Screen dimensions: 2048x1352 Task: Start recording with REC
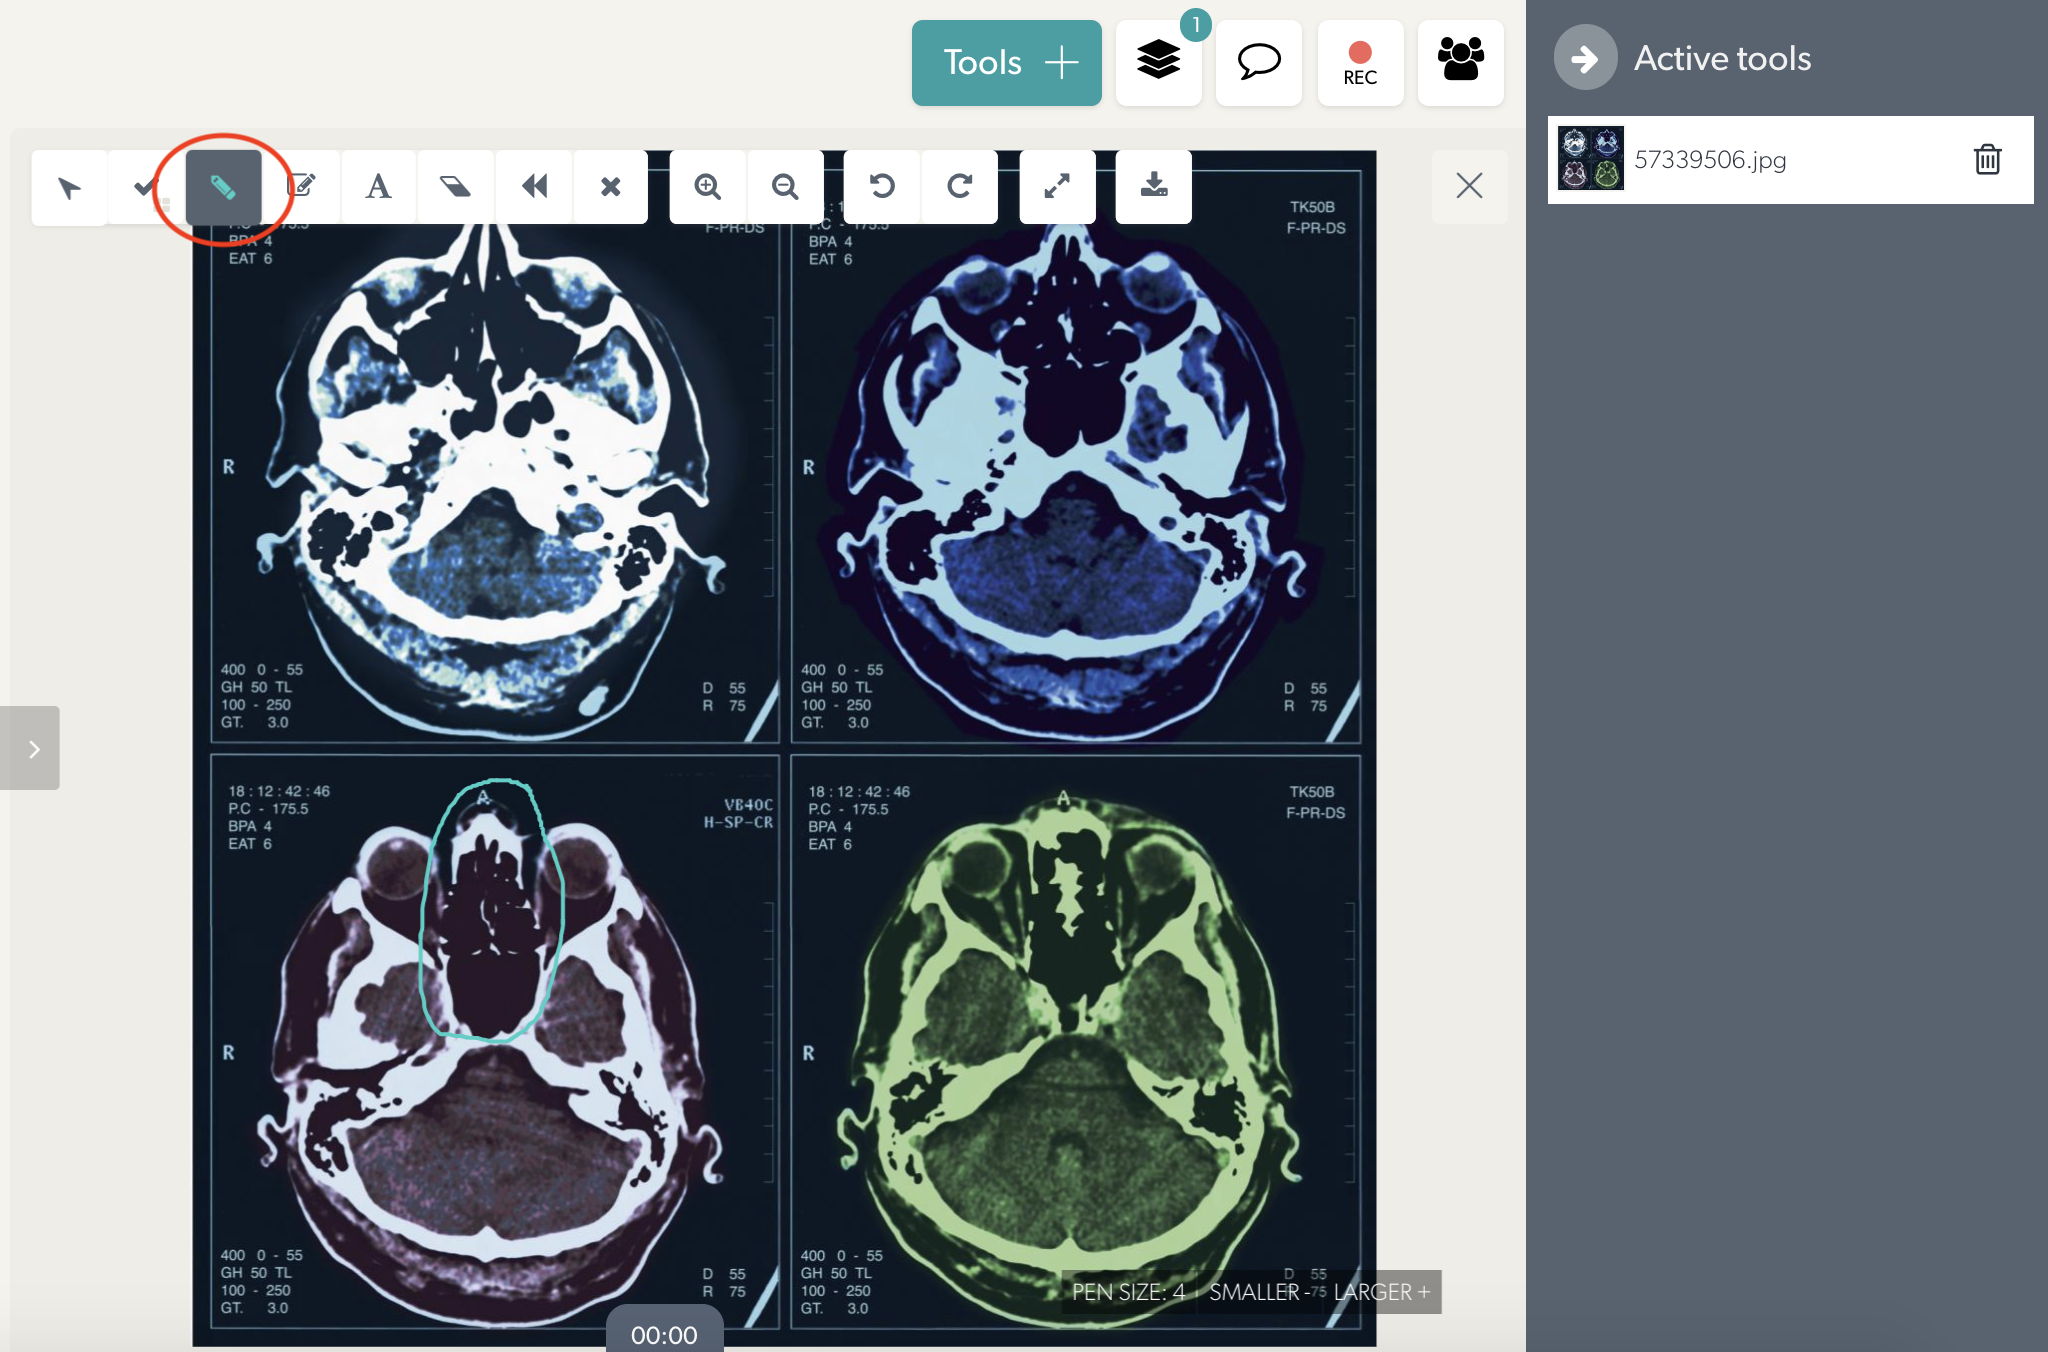click(1360, 63)
